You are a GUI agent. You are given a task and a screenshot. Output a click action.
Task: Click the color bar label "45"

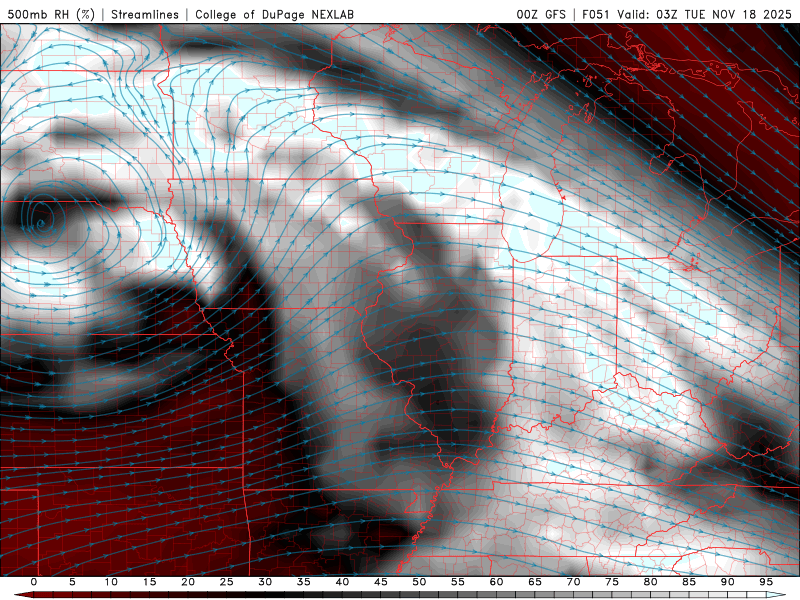coord(381,582)
